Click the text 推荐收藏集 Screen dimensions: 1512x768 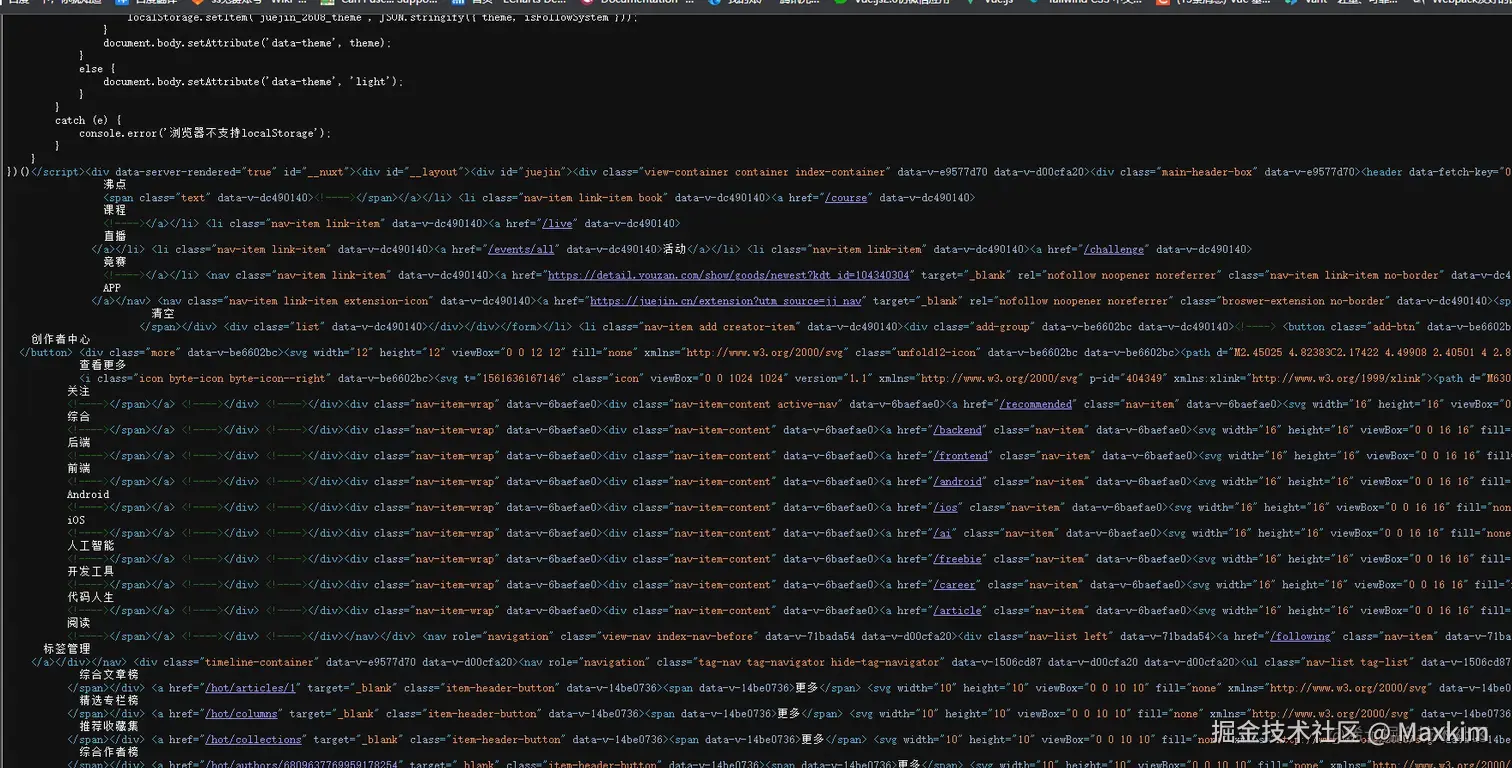coord(109,727)
